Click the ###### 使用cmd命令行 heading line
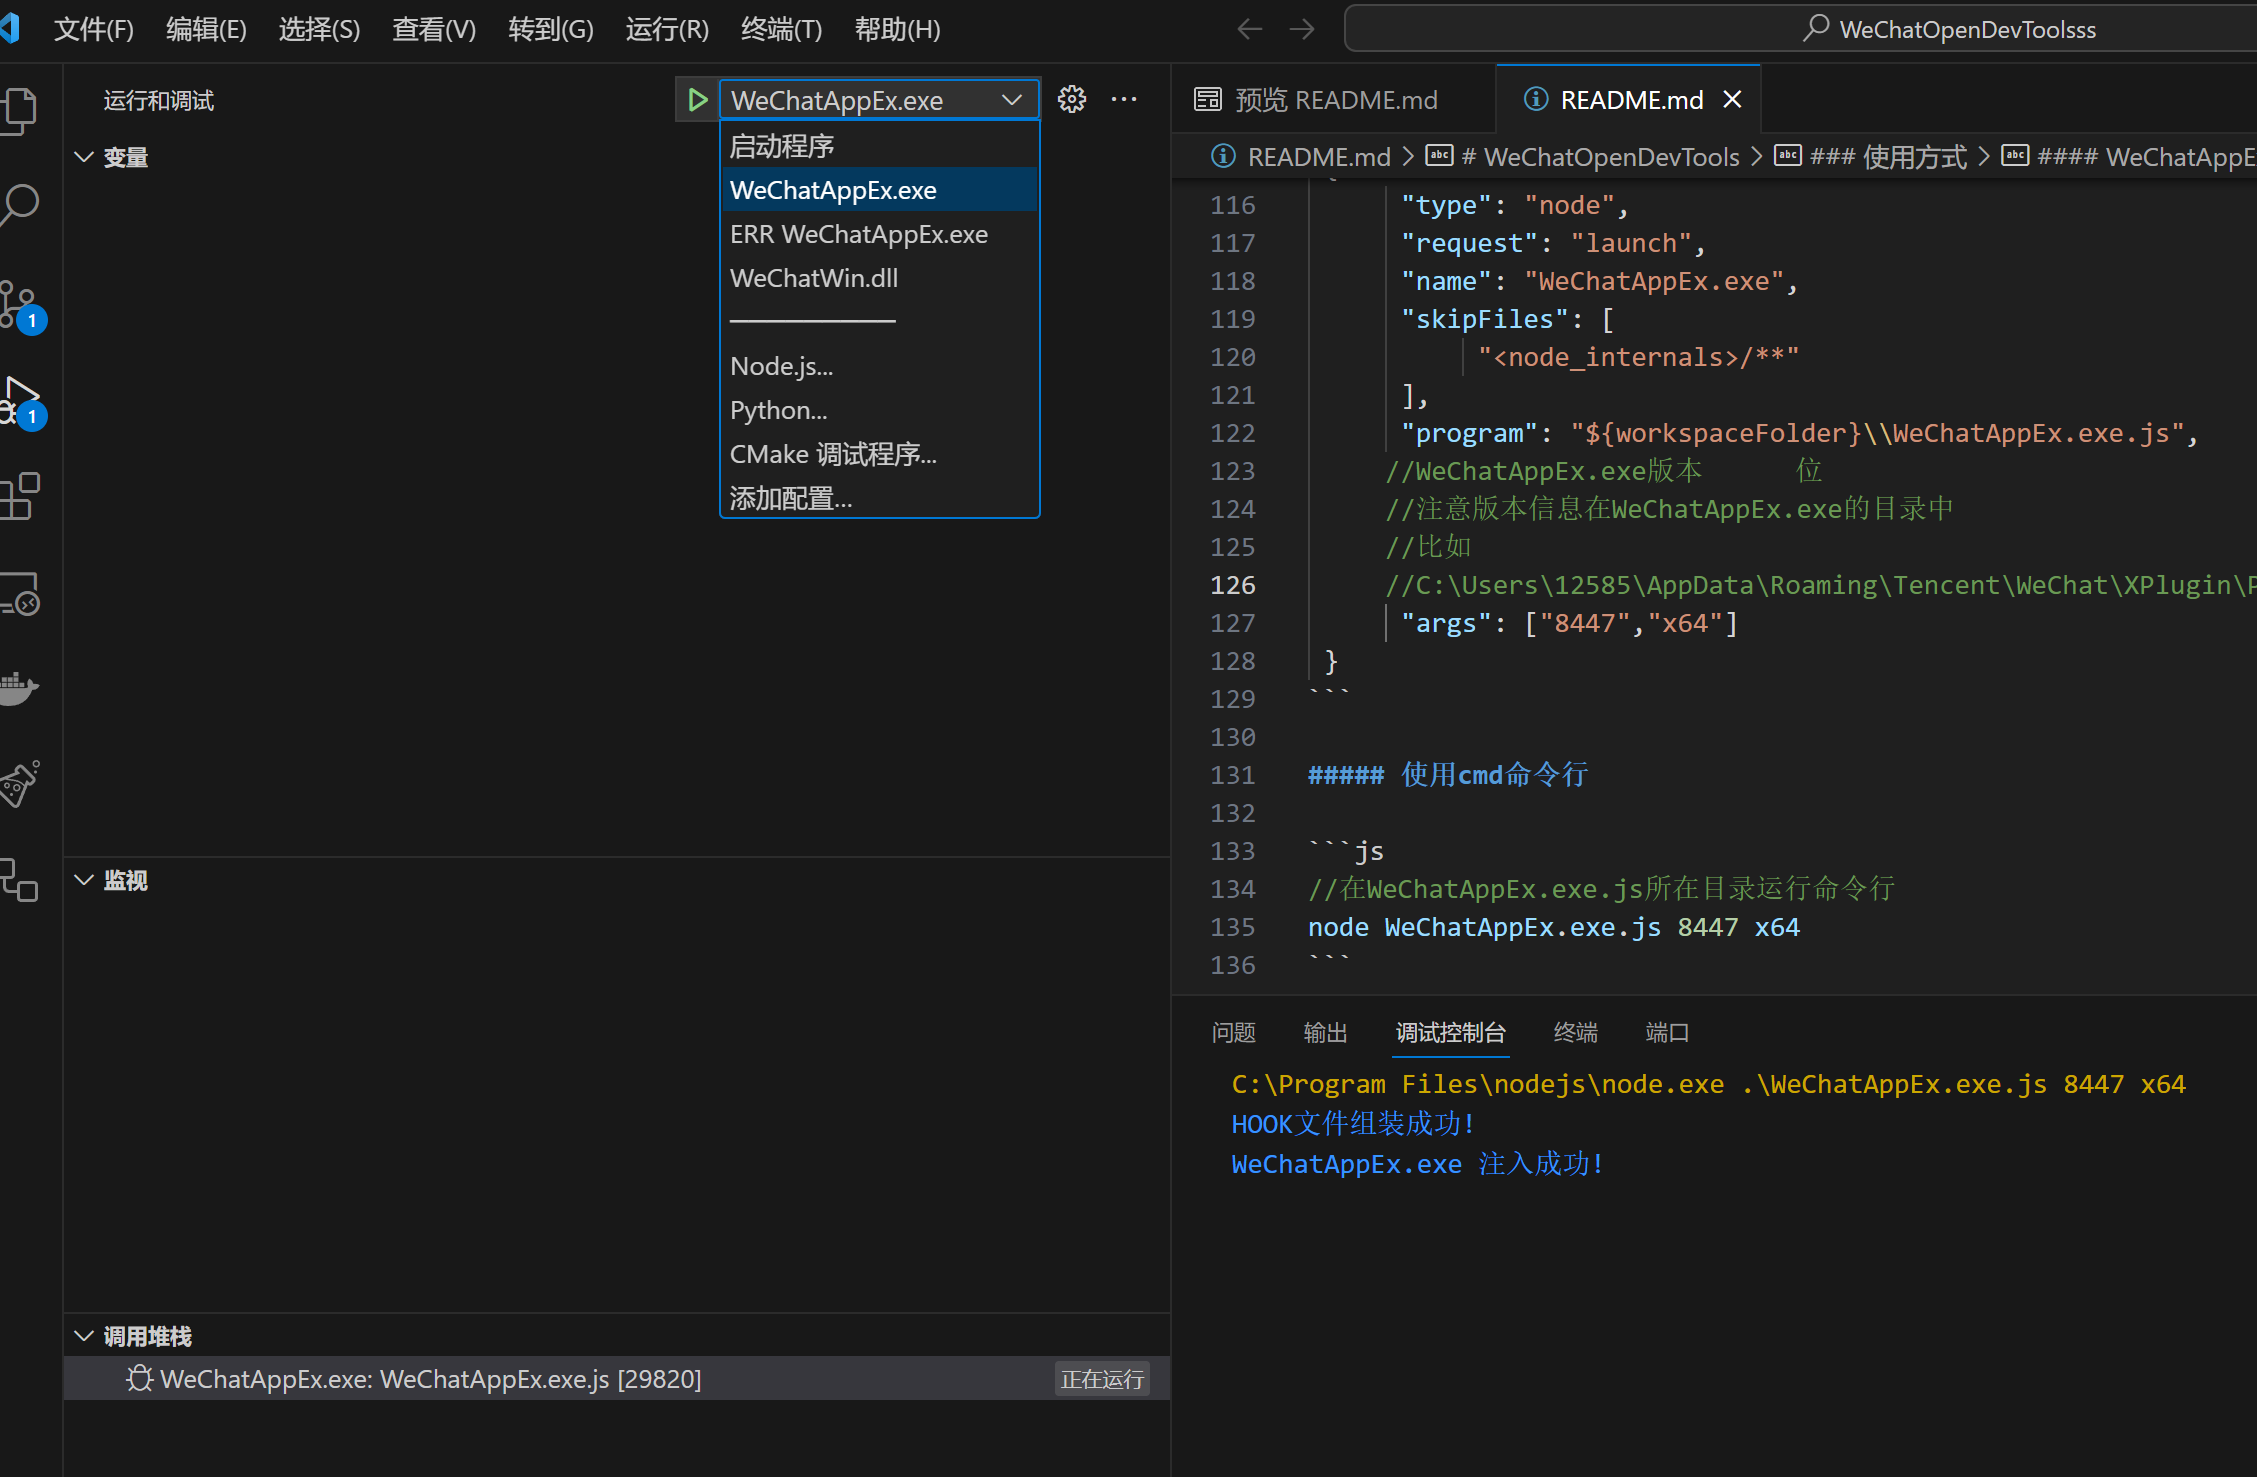The width and height of the screenshot is (2257, 1477). (x=1448, y=774)
